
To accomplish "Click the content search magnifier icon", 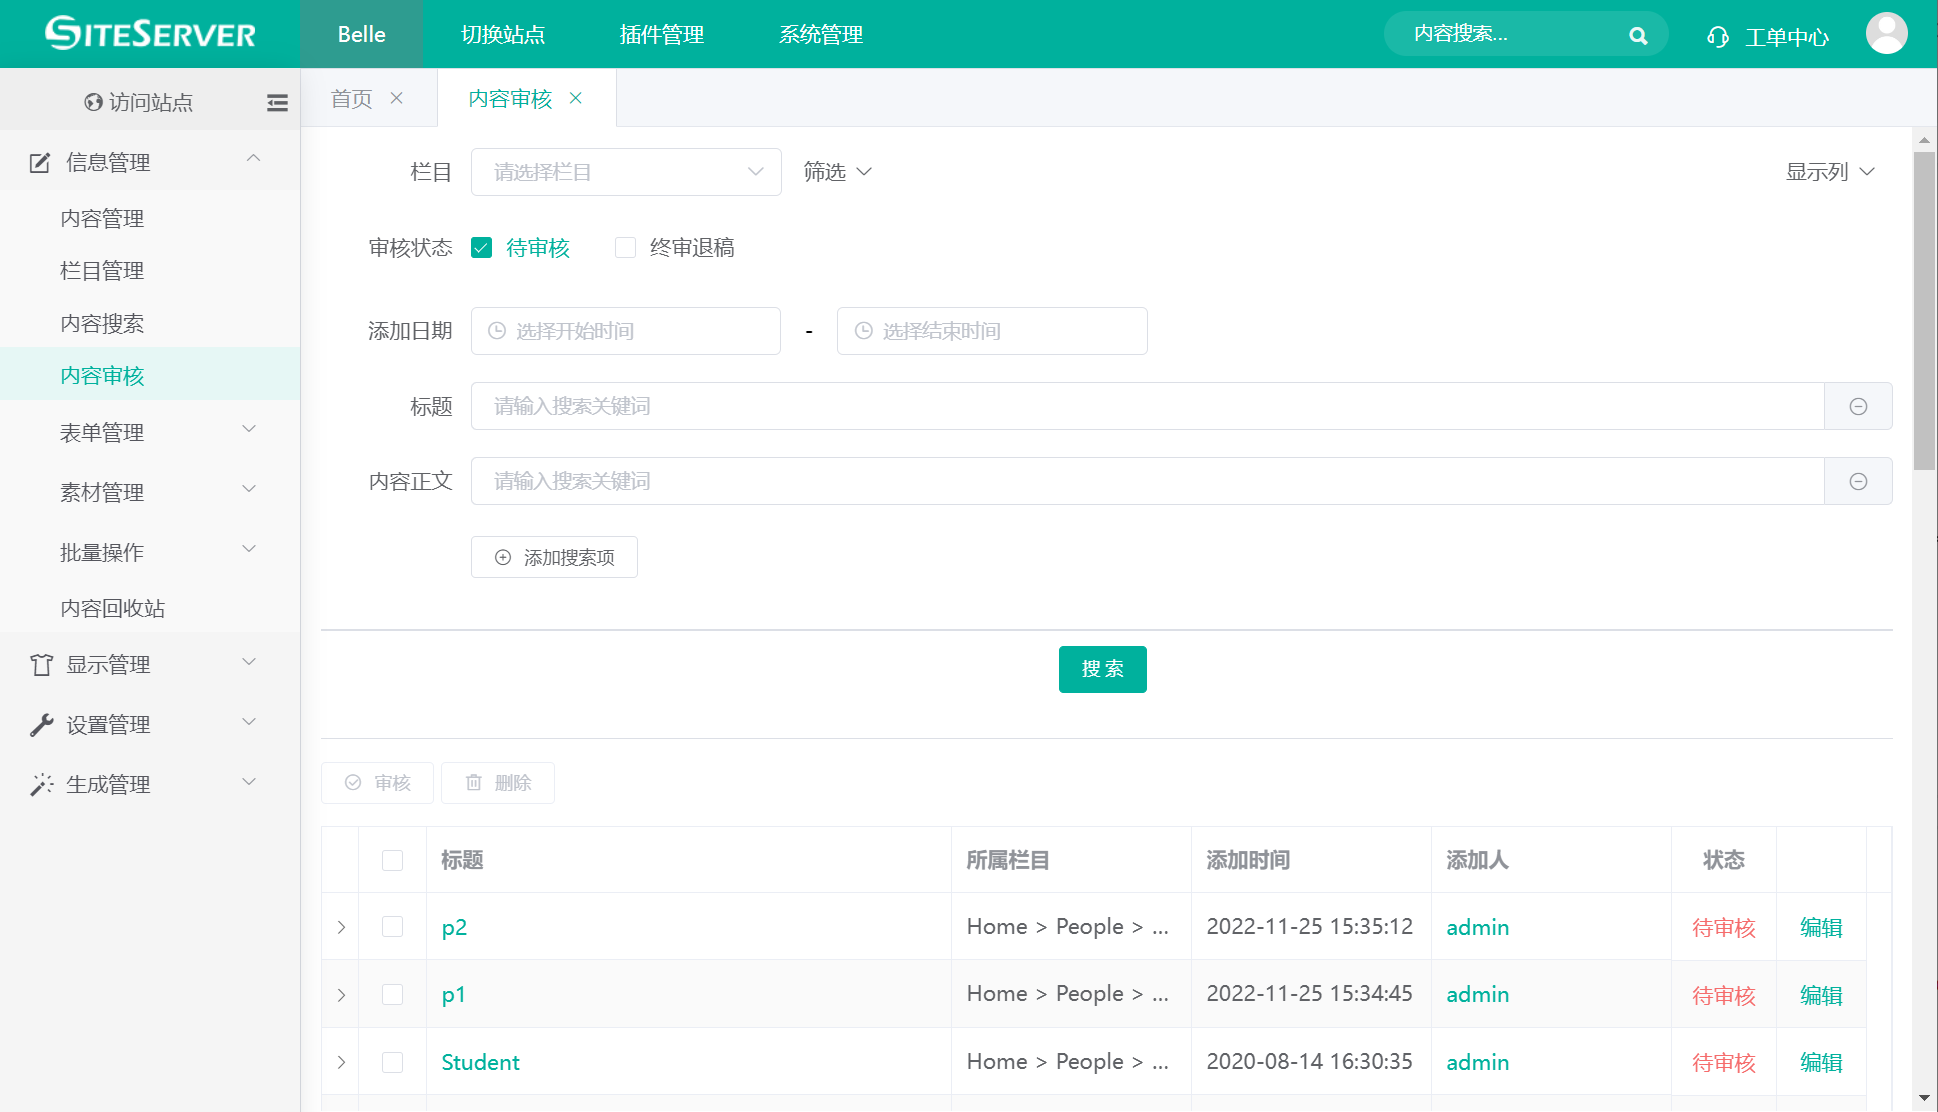I will pyautogui.click(x=1638, y=33).
